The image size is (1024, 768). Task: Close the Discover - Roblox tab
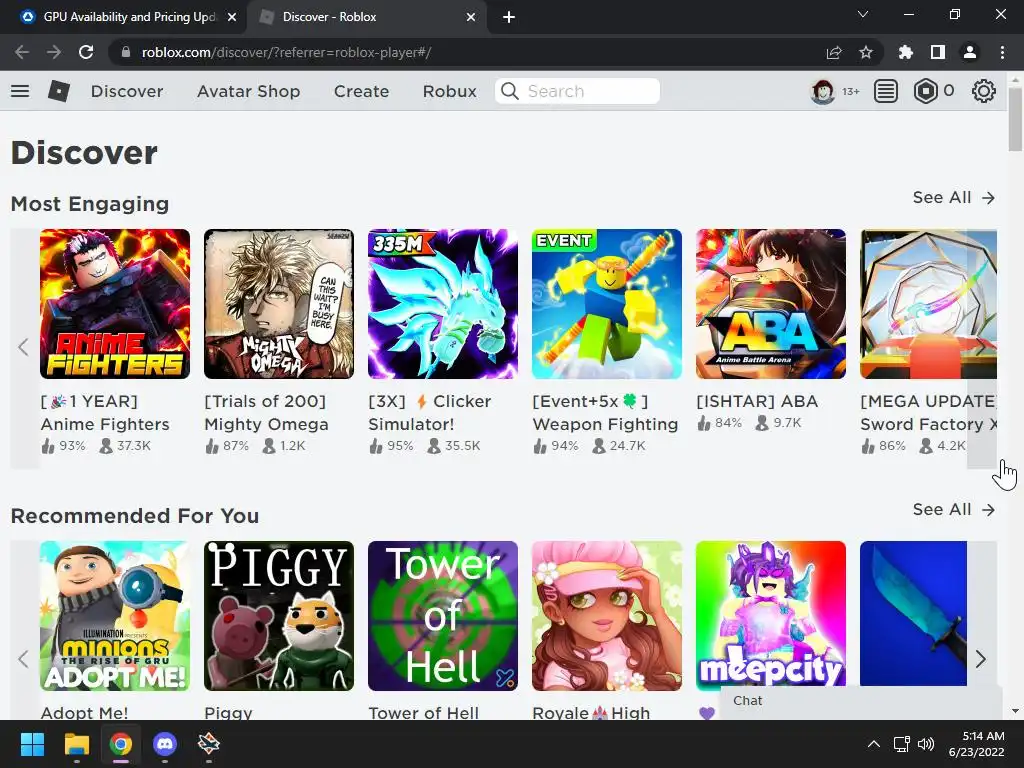[x=471, y=17]
